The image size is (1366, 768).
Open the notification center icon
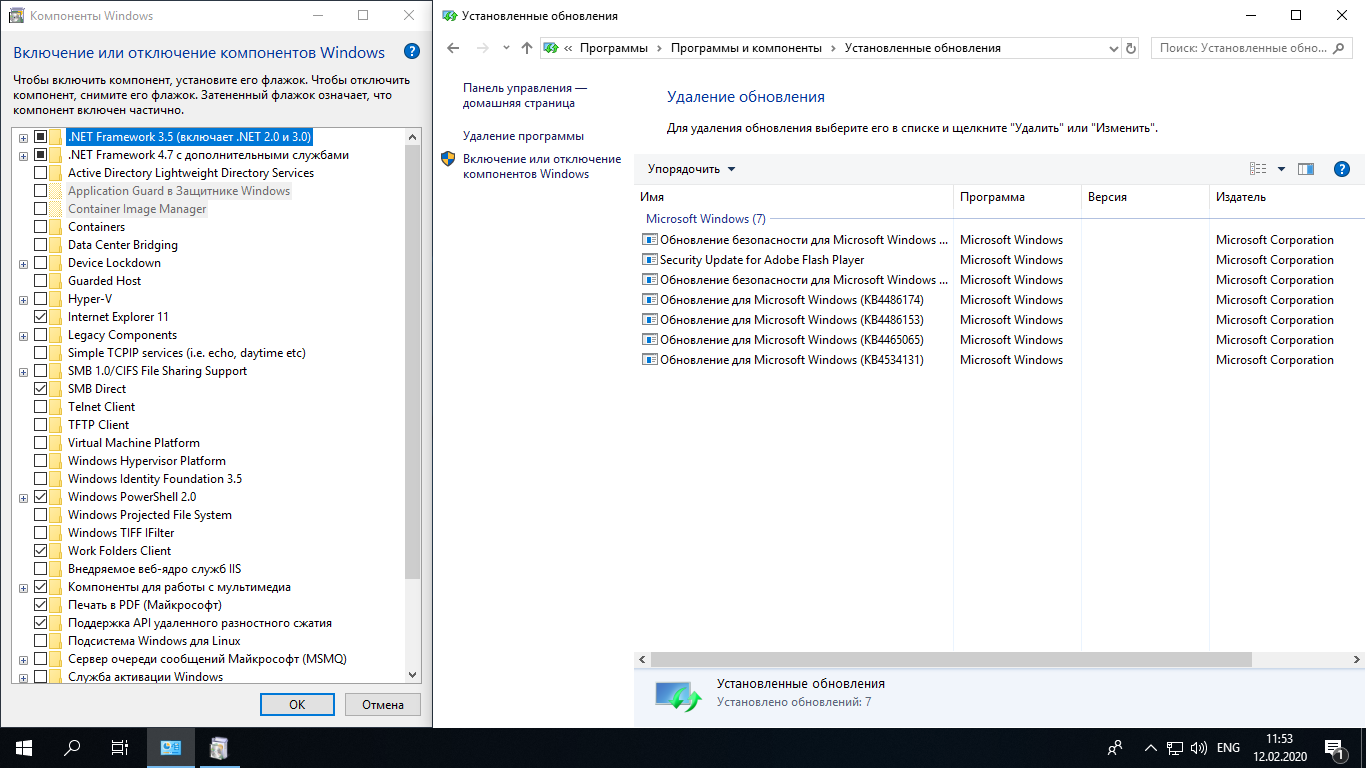tap(1334, 747)
